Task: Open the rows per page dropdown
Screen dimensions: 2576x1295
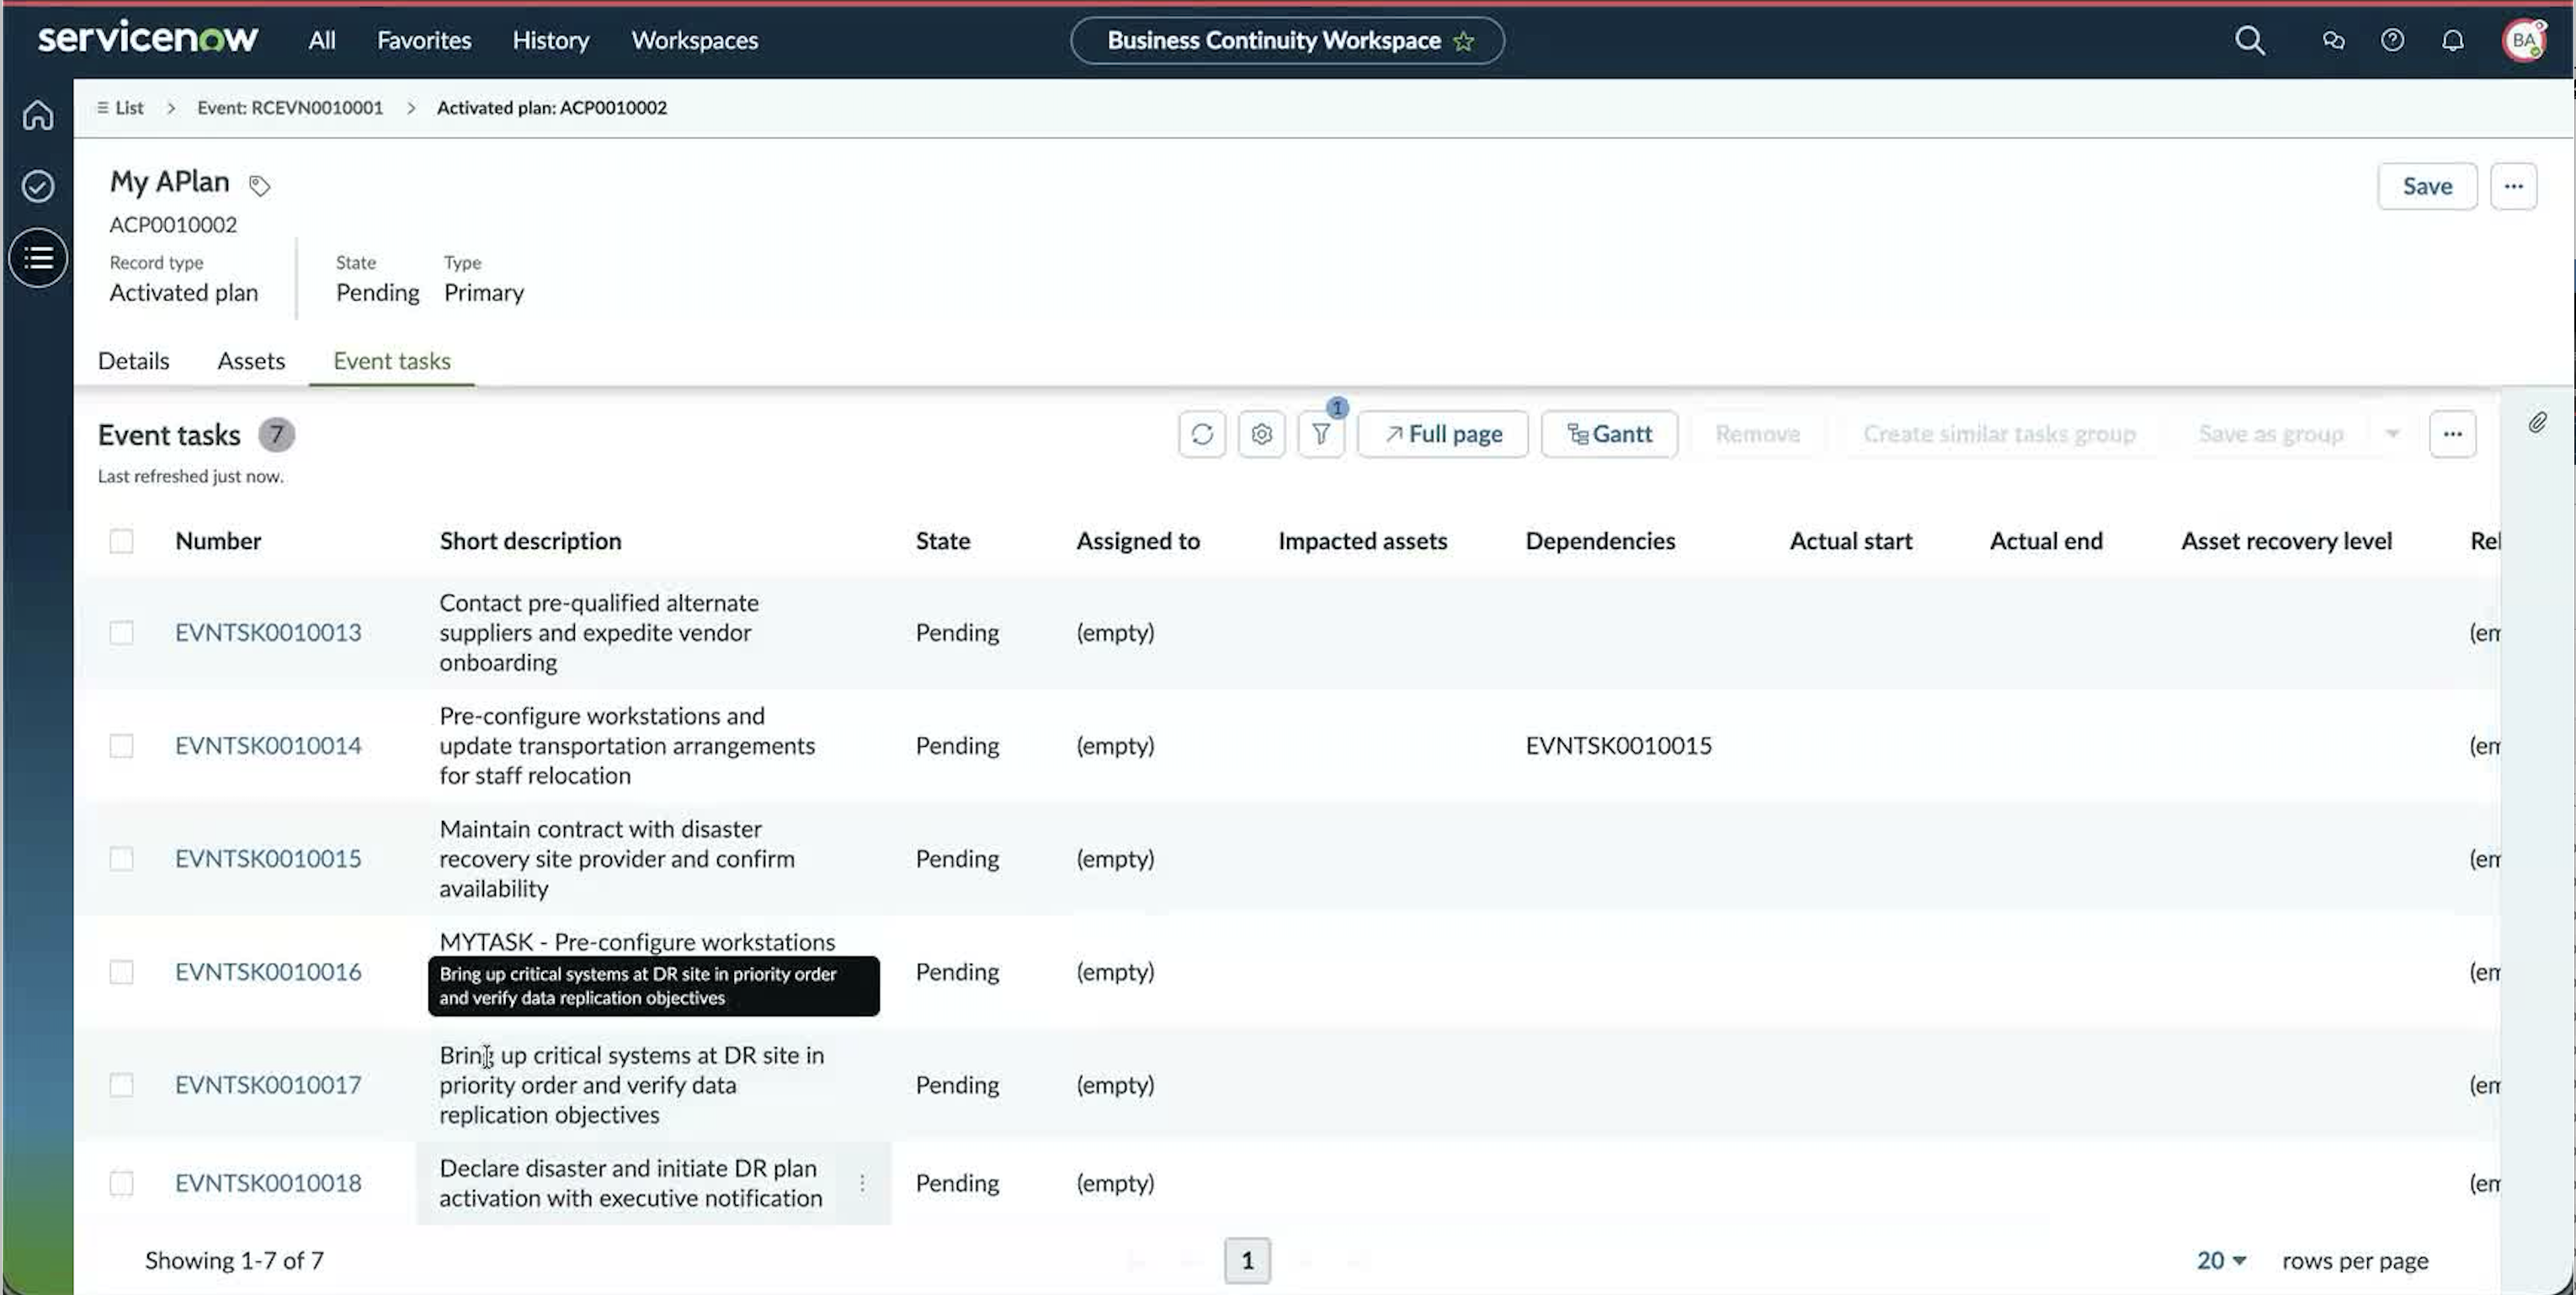Action: coord(2221,1260)
